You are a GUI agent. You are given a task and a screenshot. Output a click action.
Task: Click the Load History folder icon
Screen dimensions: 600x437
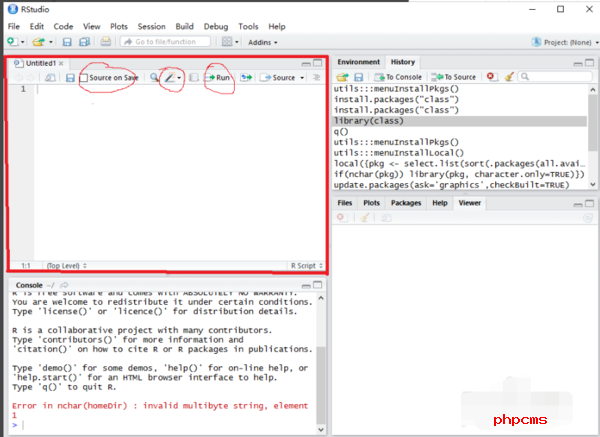point(342,77)
